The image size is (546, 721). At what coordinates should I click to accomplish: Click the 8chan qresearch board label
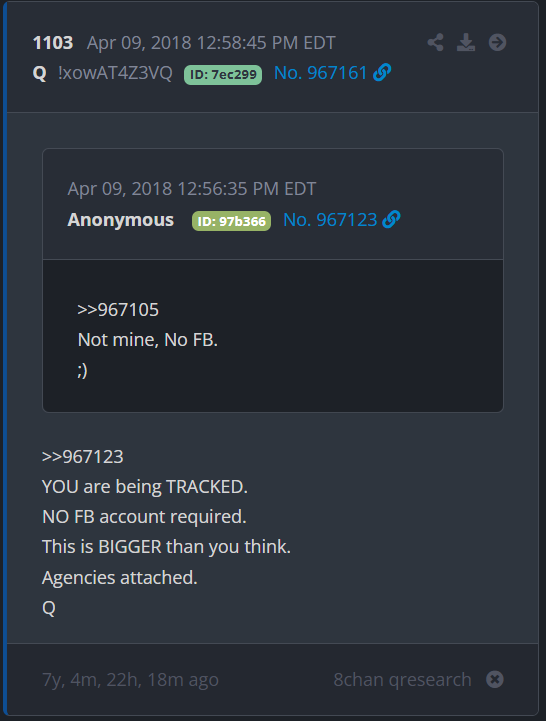click(x=402, y=679)
